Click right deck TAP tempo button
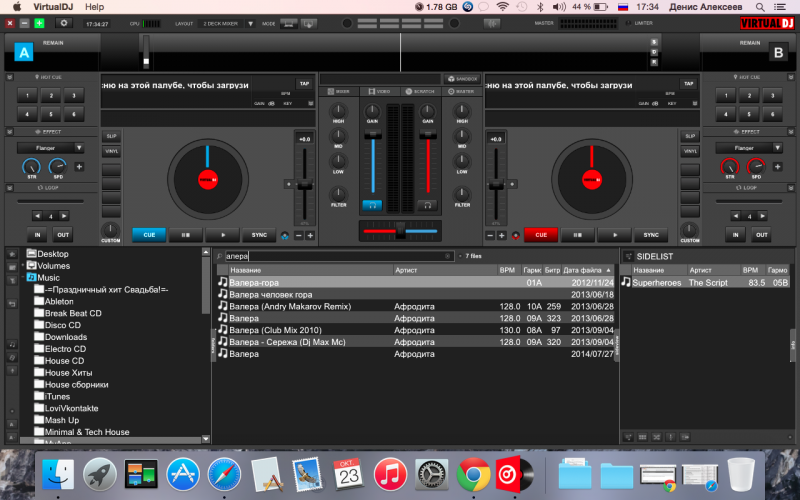800x500 pixels. [x=689, y=84]
